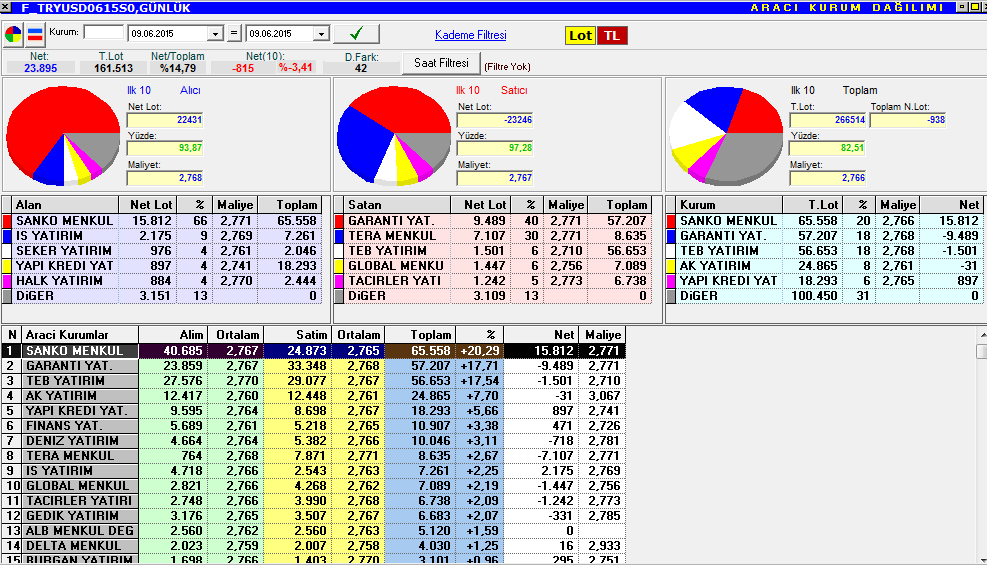This screenshot has height=565, width=987.
Task: Open the pie chart view icon
Action: click(x=13, y=35)
